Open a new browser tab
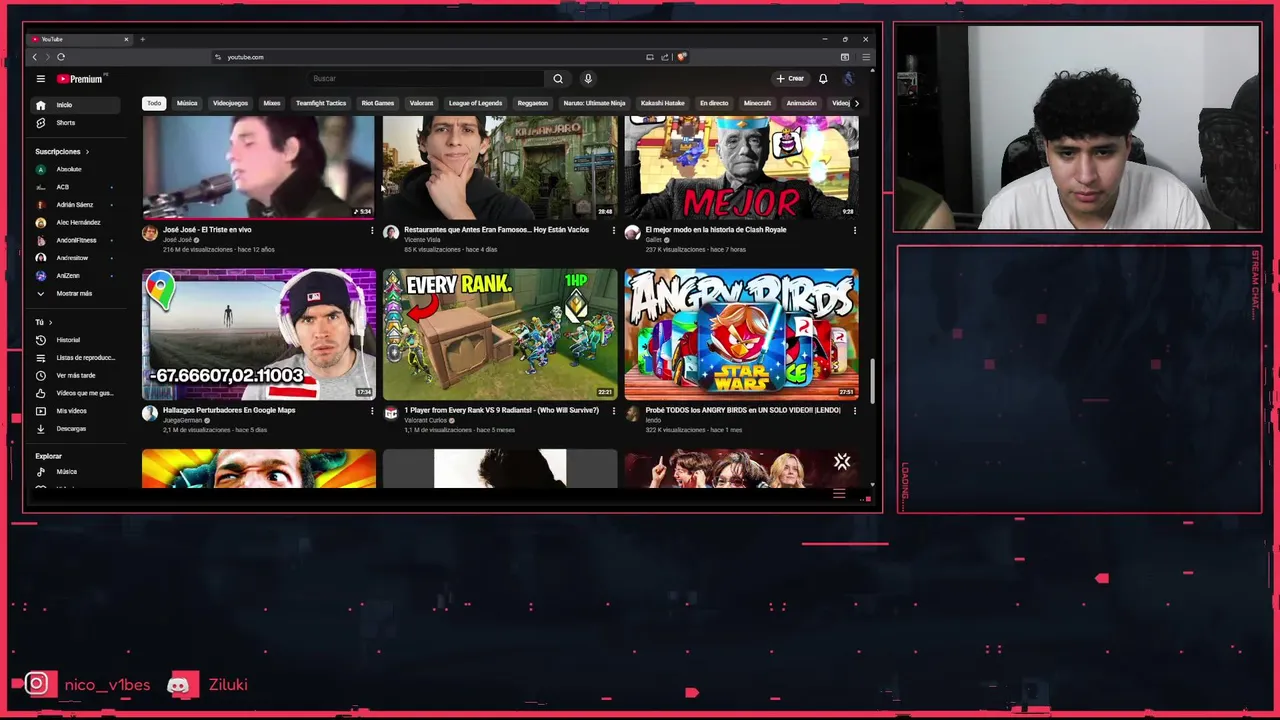1280x720 pixels. click(x=142, y=39)
